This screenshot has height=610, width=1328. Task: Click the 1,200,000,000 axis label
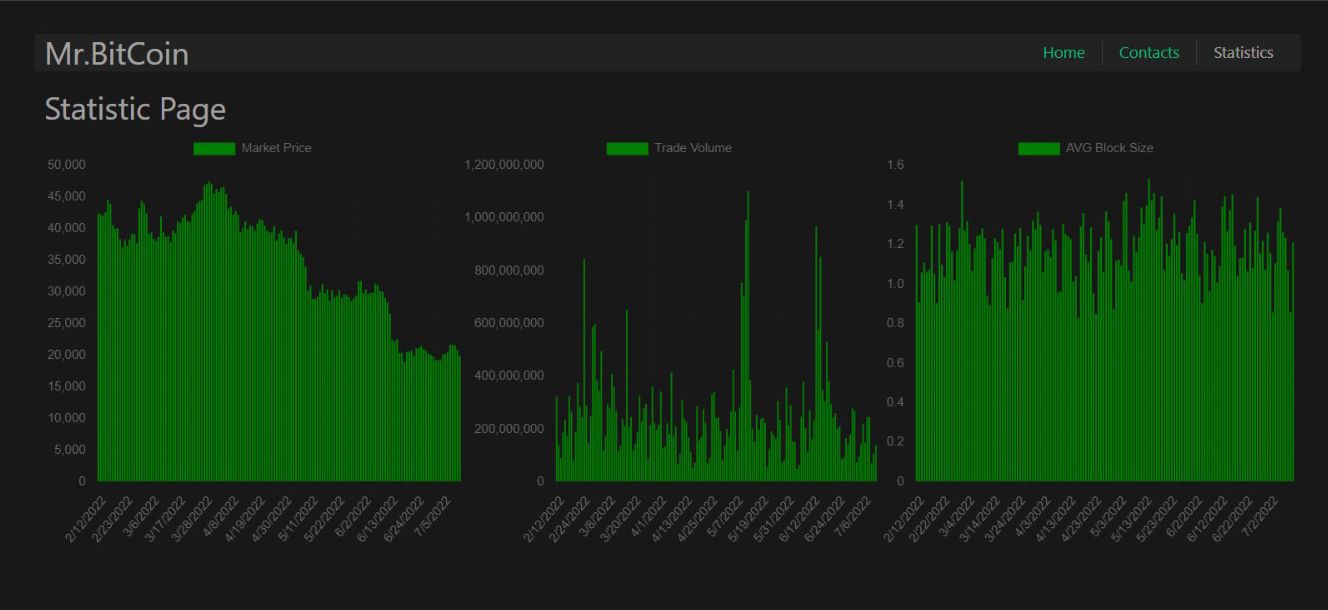click(505, 164)
